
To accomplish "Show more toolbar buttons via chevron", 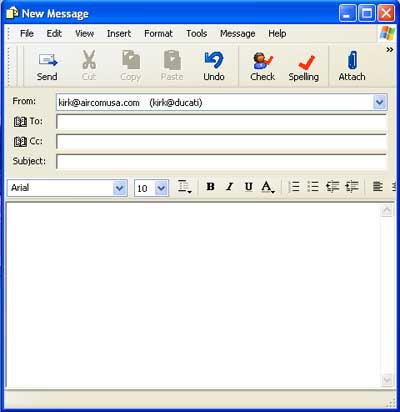I will pyautogui.click(x=390, y=50).
